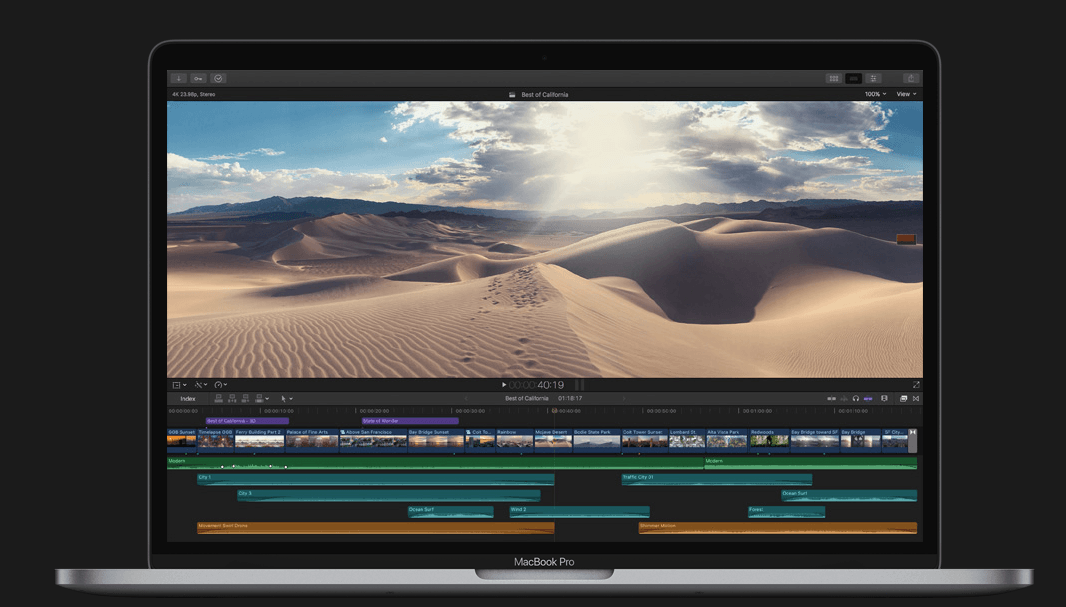This screenshot has width=1066, height=607.
Task: Open the clip appearance filmstrip icon
Action: point(884,399)
